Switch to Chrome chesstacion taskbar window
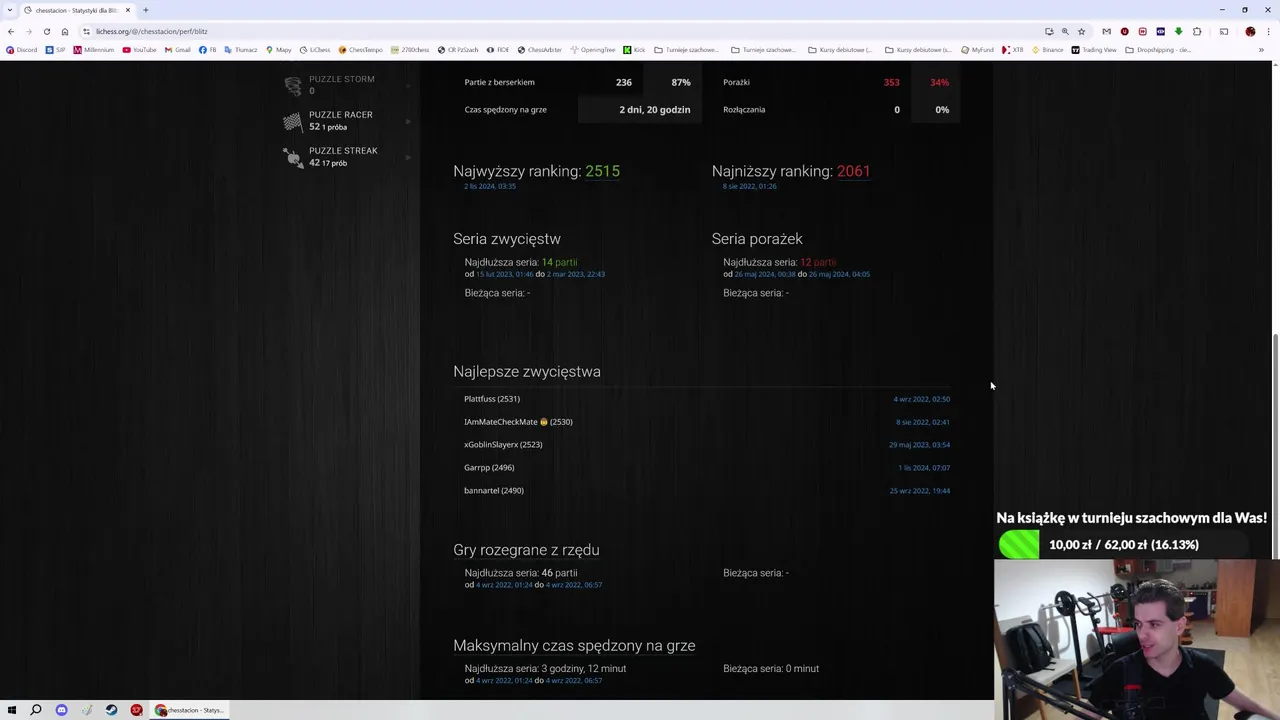The image size is (1280, 720). pyautogui.click(x=189, y=710)
